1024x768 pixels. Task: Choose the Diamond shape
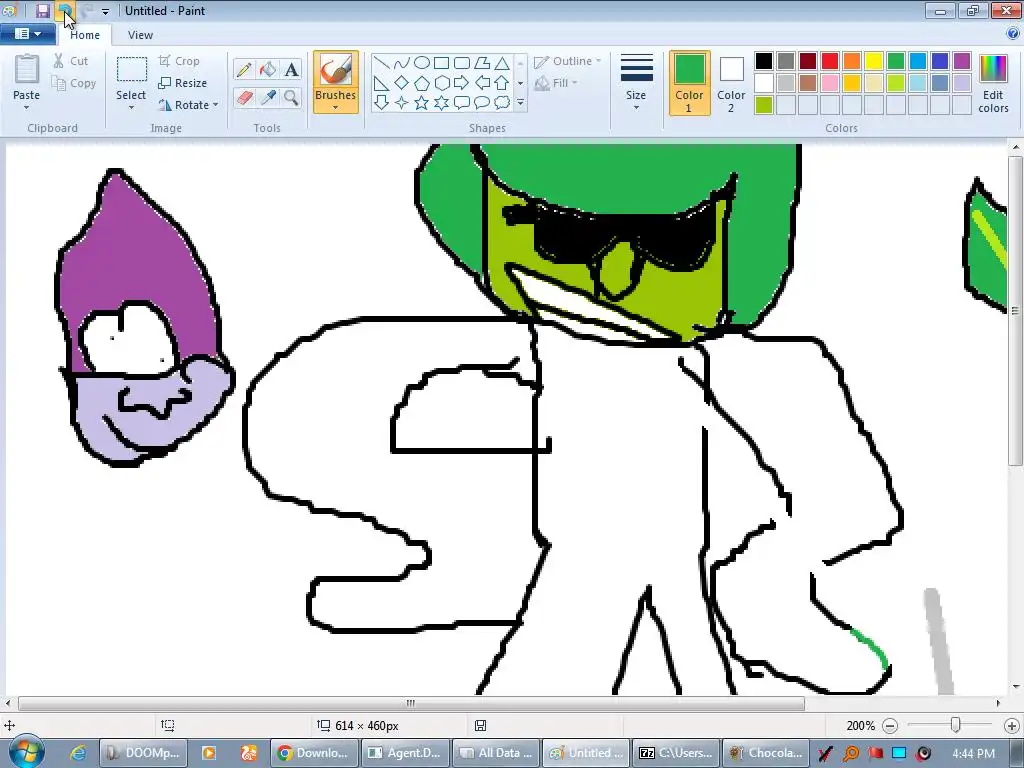point(402,83)
